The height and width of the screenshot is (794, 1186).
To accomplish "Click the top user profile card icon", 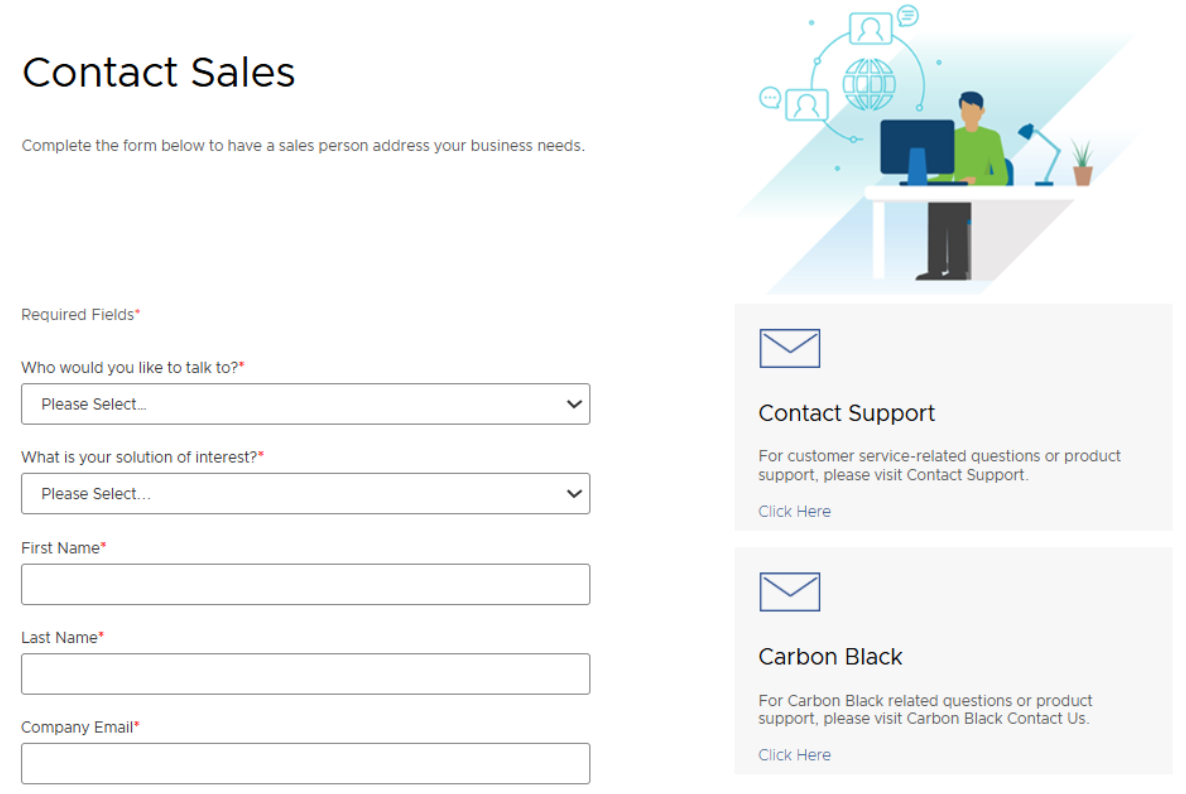I will tap(870, 27).
